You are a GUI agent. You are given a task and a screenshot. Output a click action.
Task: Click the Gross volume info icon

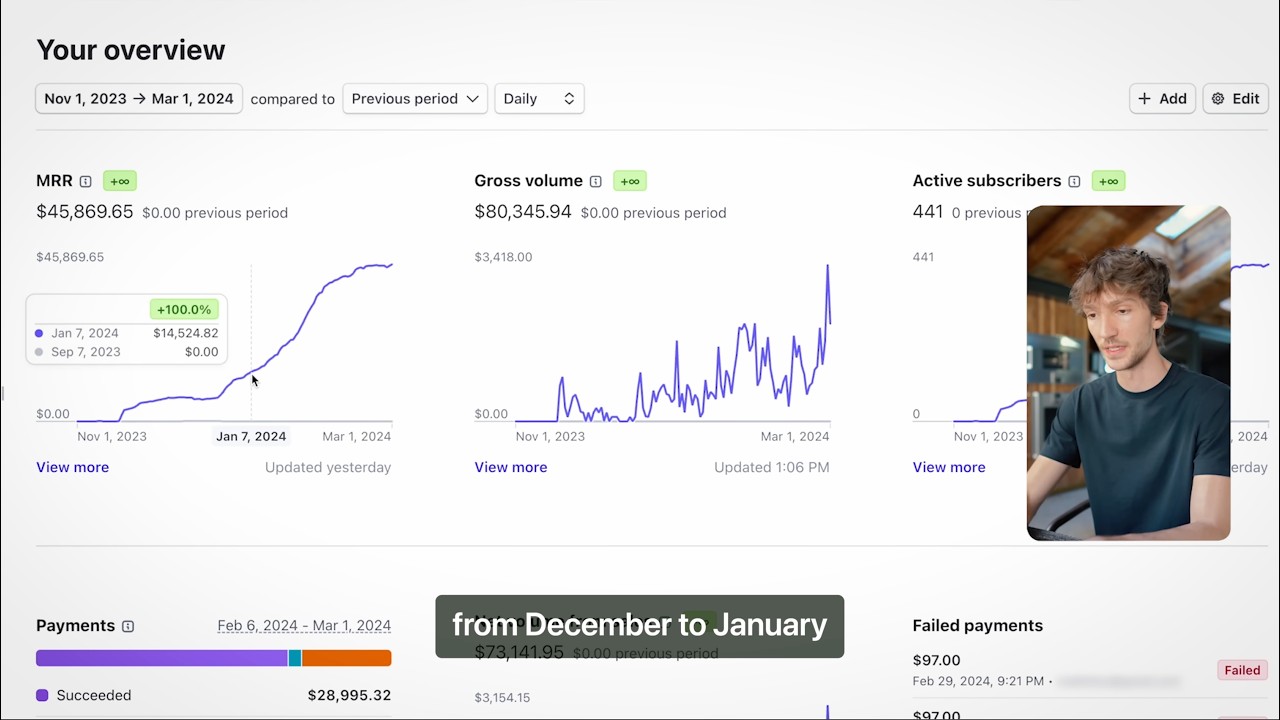596,181
